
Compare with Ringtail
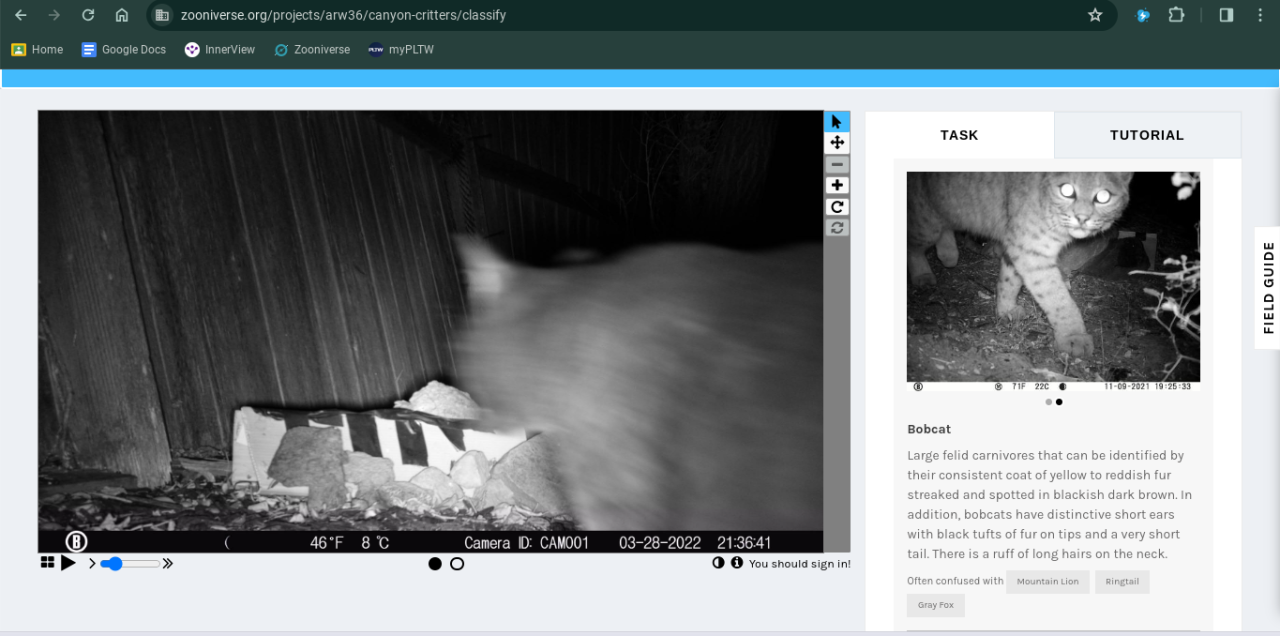click(x=1122, y=582)
